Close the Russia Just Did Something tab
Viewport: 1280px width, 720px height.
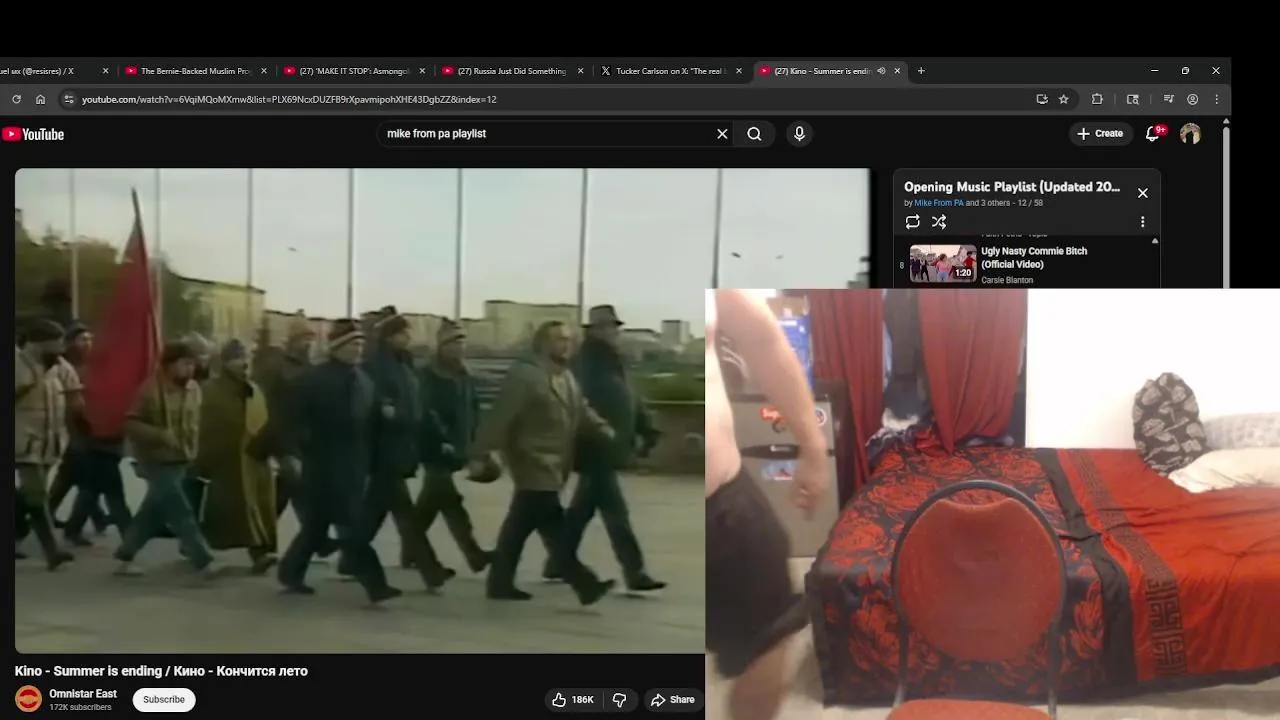pos(581,71)
